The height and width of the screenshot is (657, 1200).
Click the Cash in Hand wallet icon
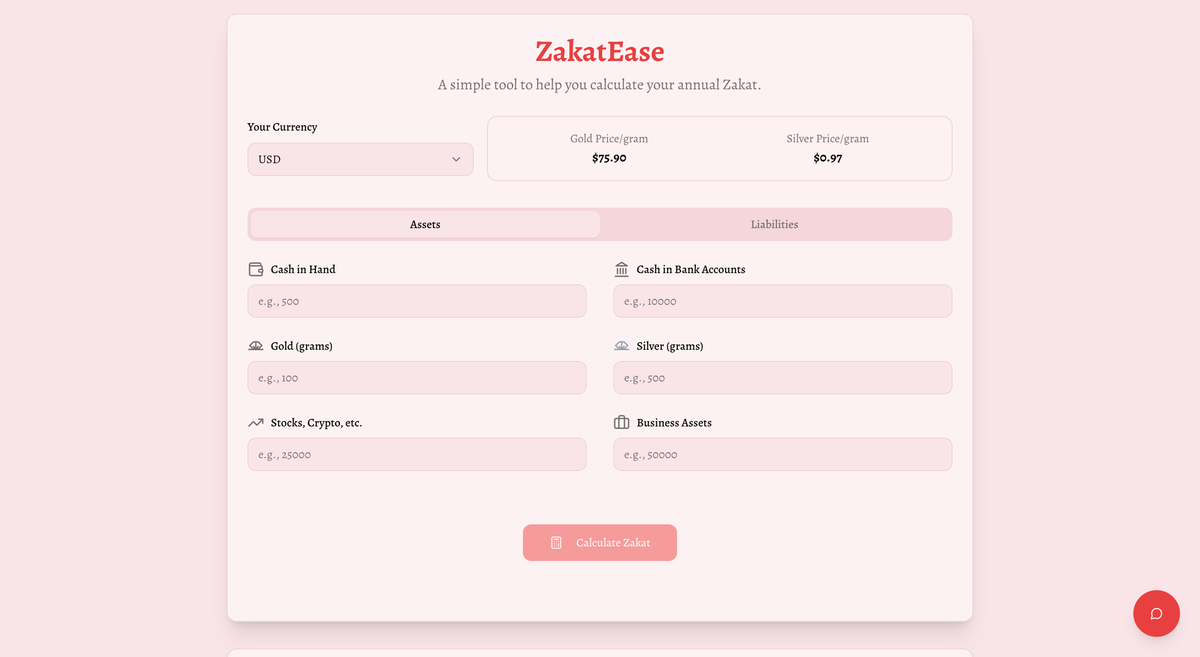(x=255, y=268)
